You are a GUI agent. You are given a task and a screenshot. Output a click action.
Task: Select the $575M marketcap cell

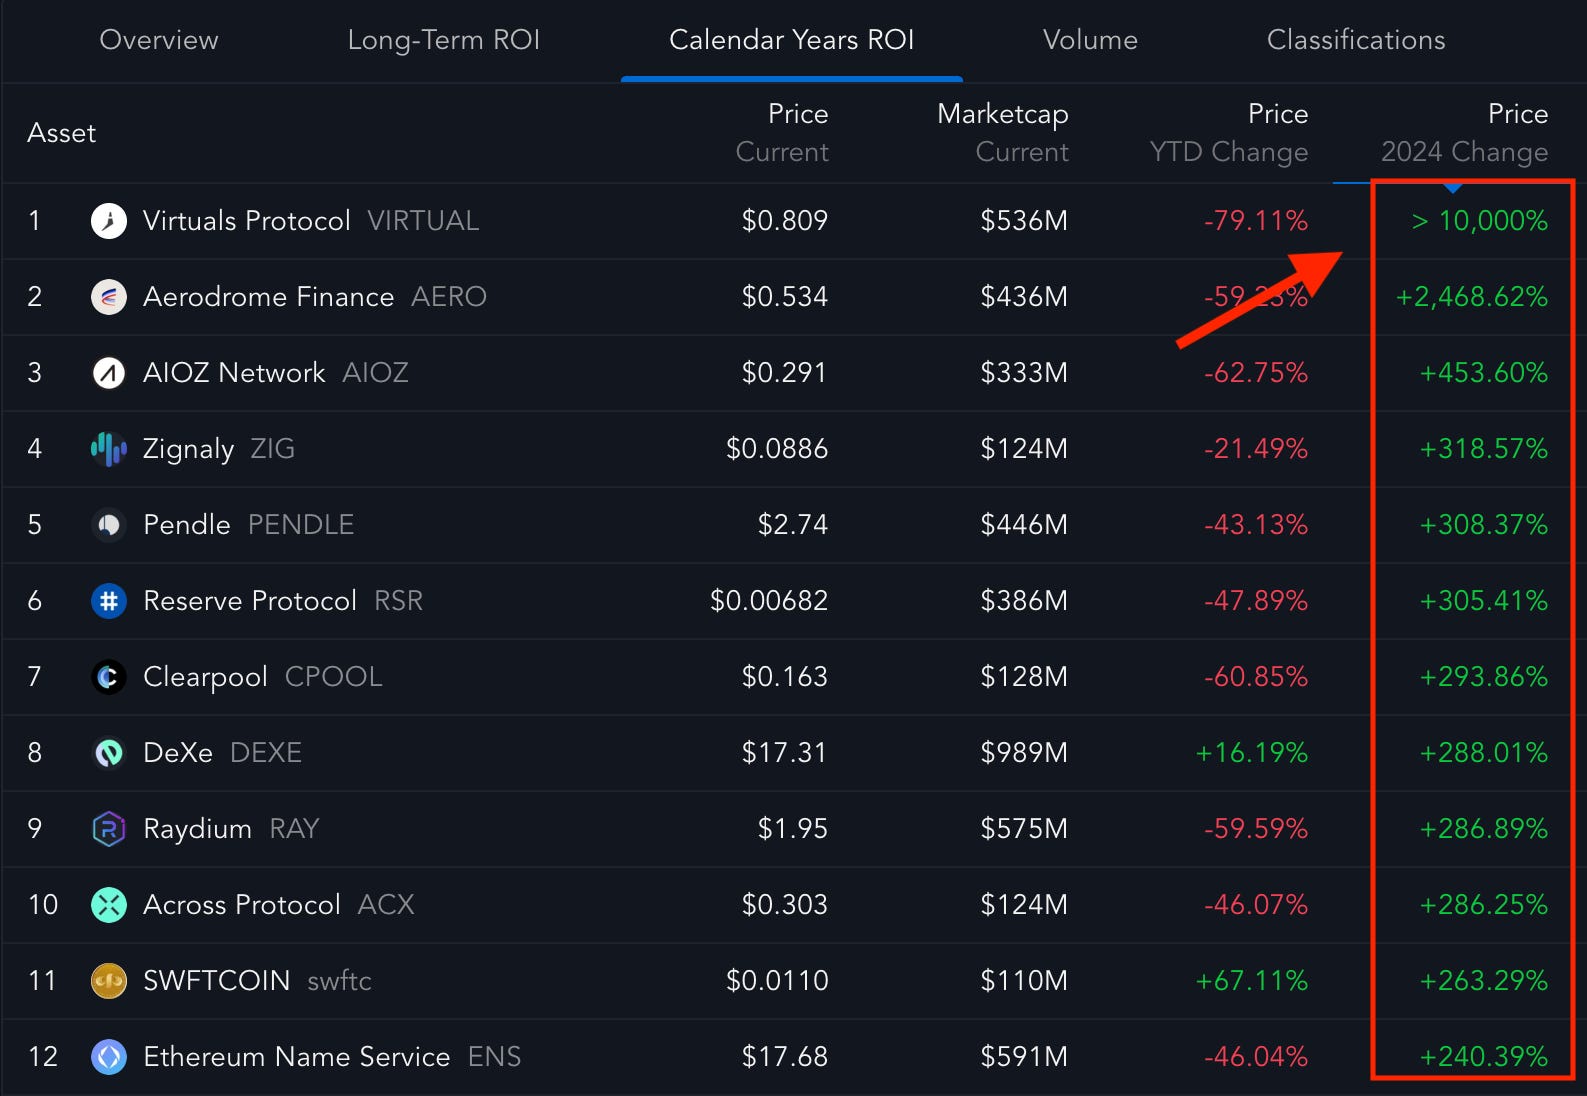[x=1024, y=828]
